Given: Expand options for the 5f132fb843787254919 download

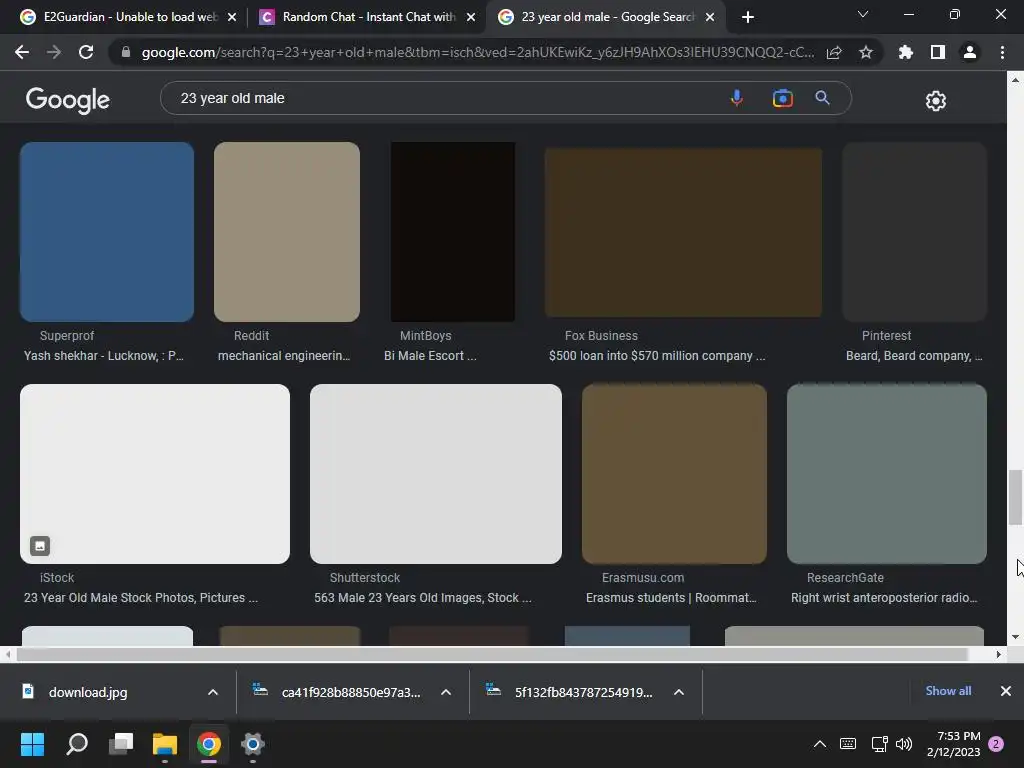Looking at the screenshot, I should pyautogui.click(x=679, y=692).
